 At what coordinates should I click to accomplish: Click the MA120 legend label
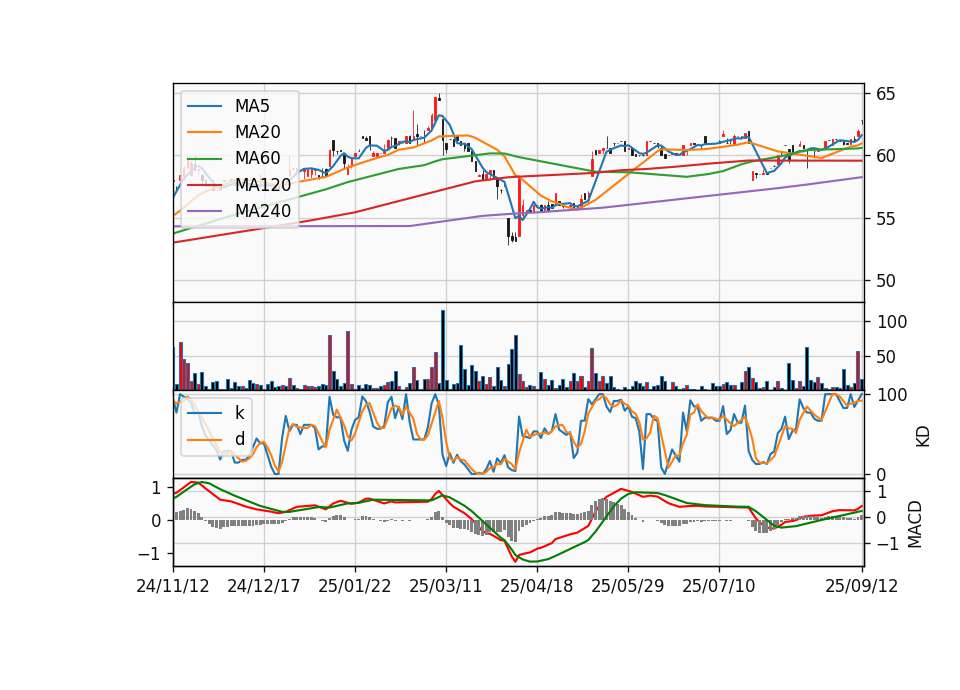click(x=263, y=185)
